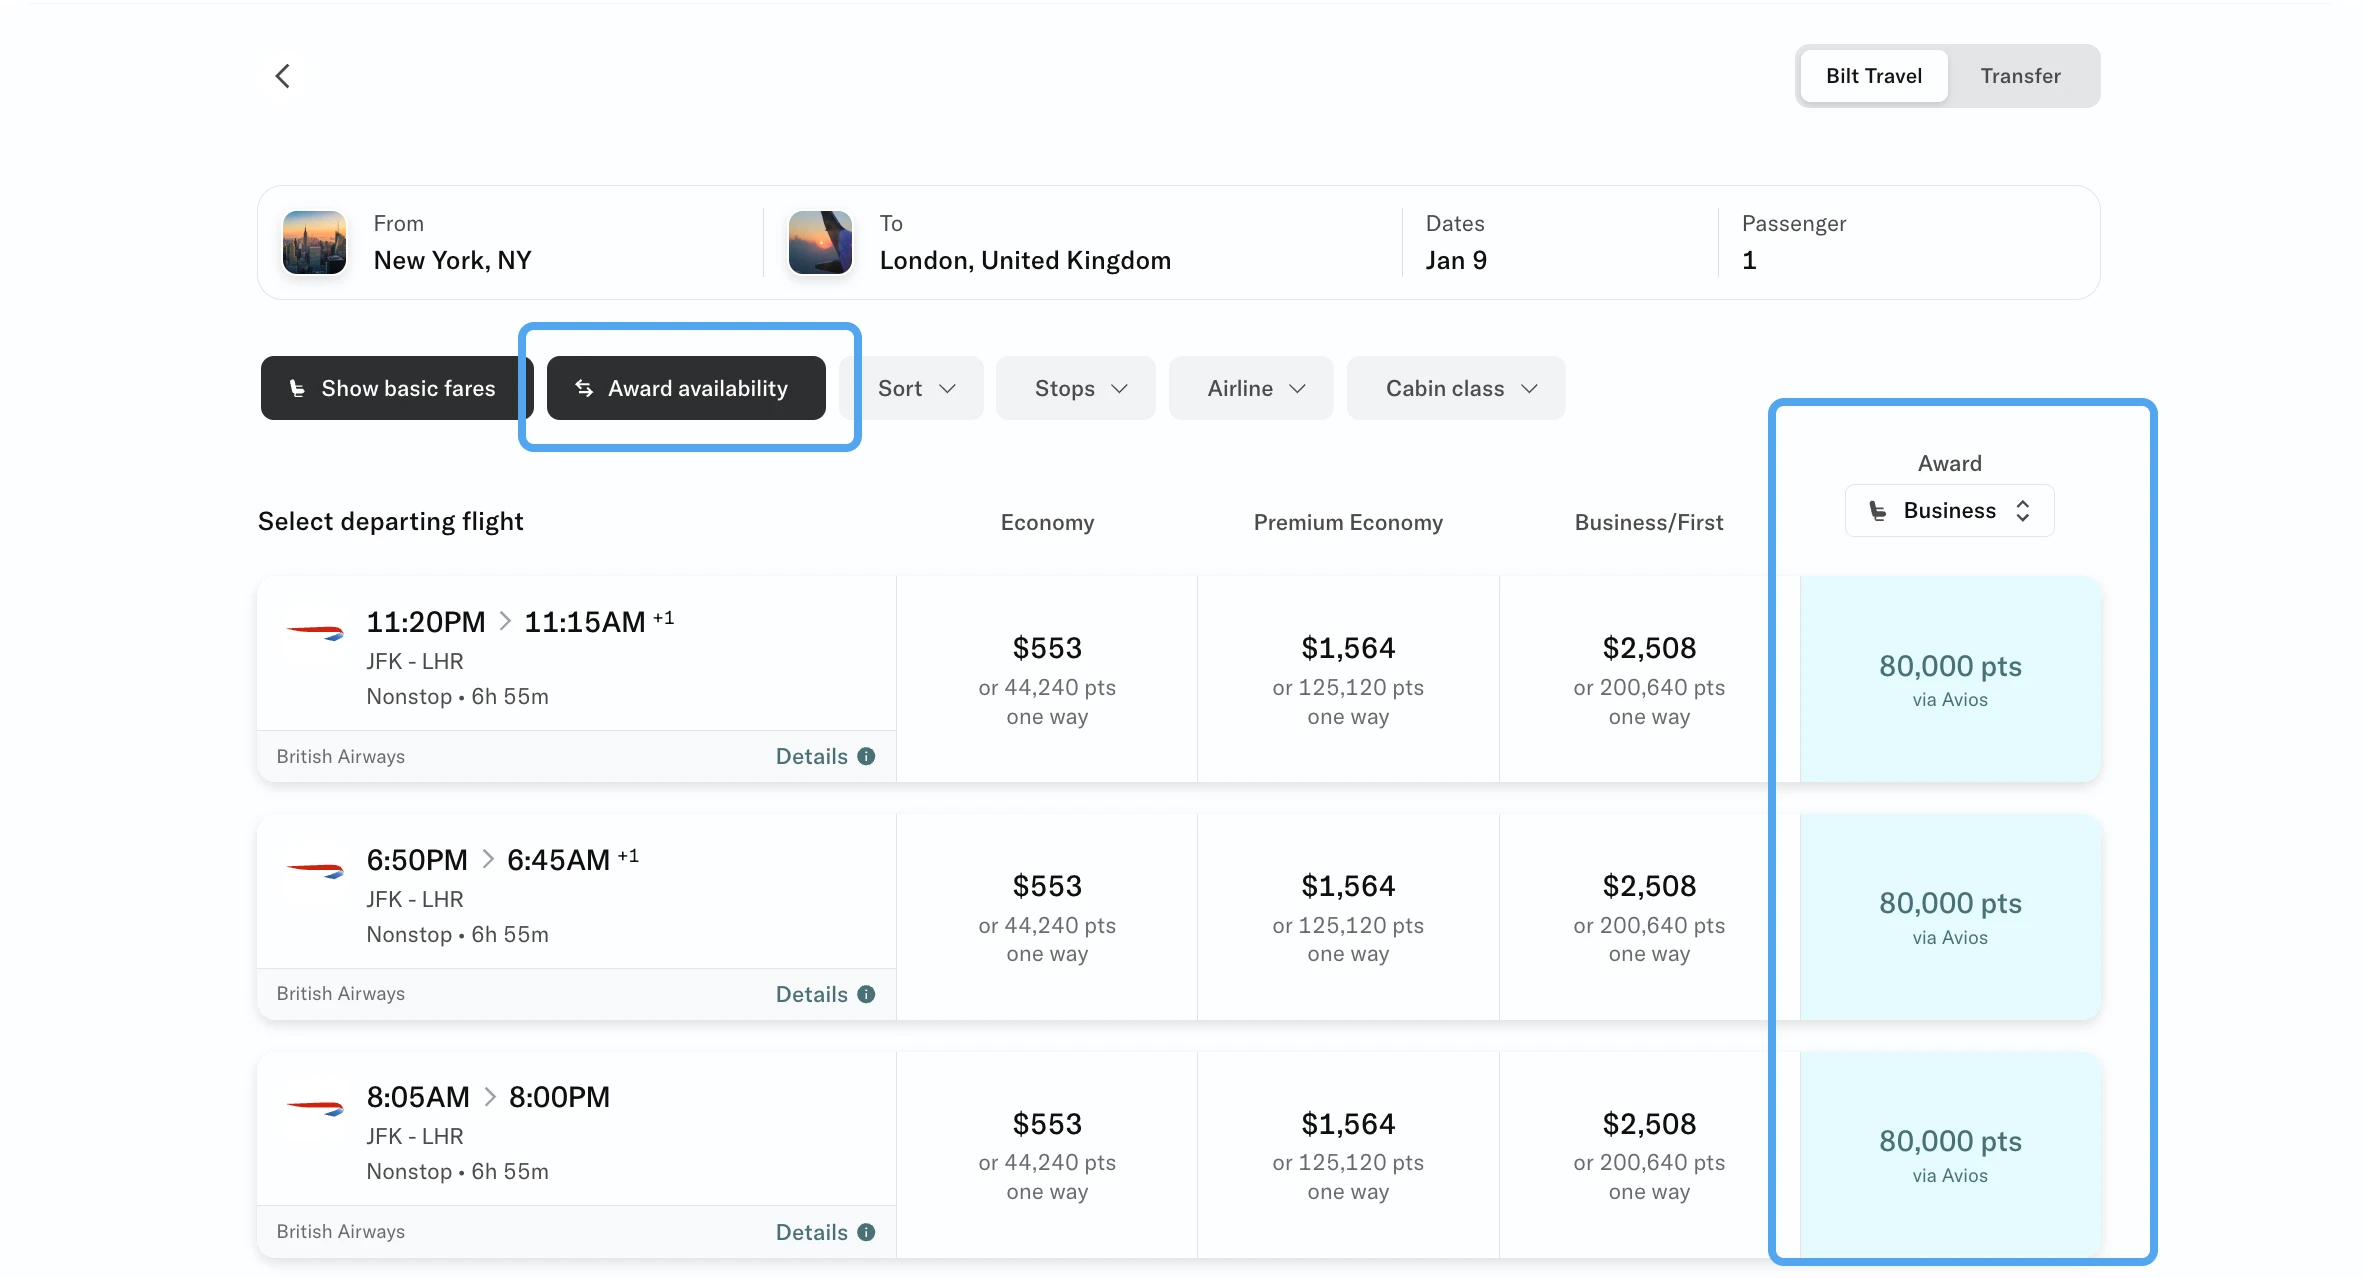Image resolution: width=2364 pixels, height=1278 pixels.
Task: Click British Airways logo on 11:20PM flight
Action: (x=315, y=631)
